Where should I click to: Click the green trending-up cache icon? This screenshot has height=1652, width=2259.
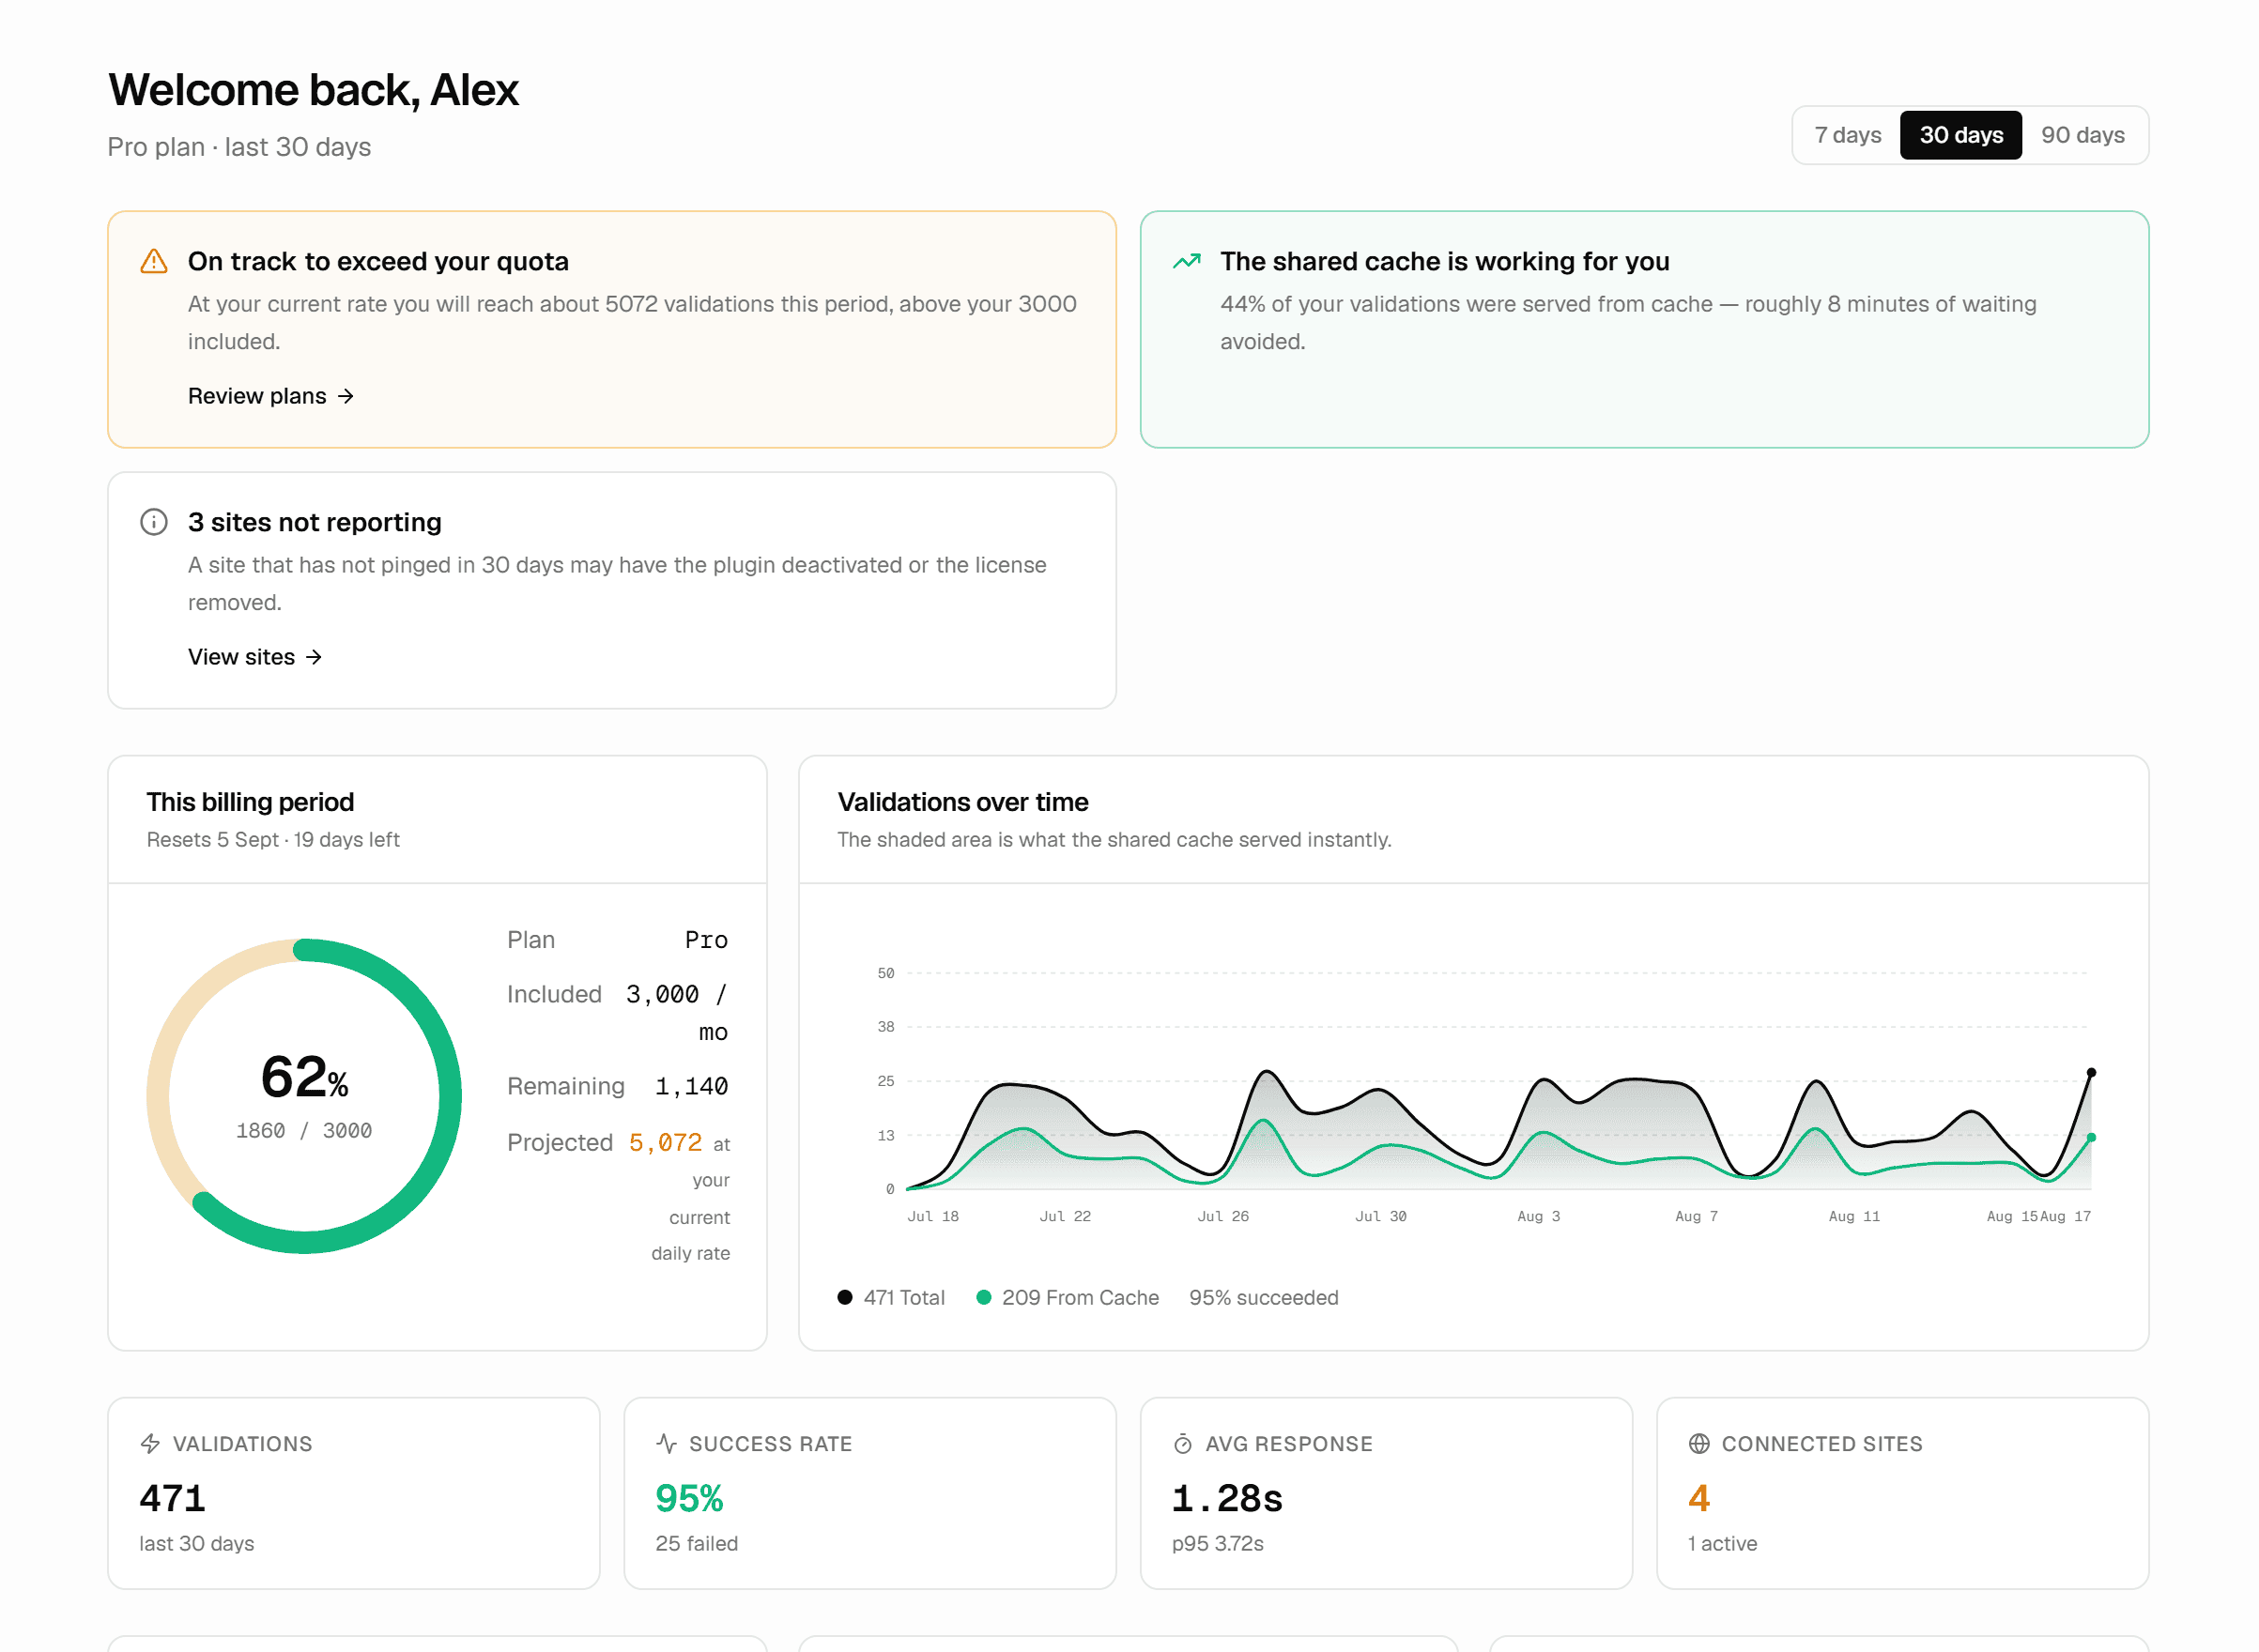(x=1186, y=261)
